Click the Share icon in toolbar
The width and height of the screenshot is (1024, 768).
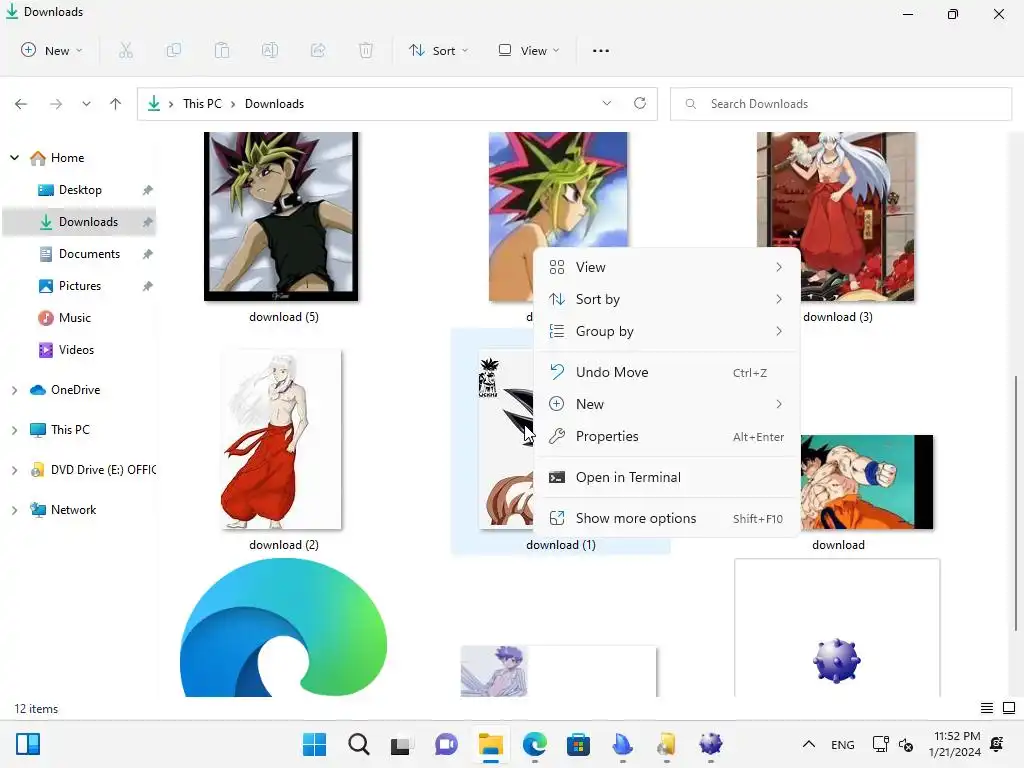pyautogui.click(x=318, y=50)
